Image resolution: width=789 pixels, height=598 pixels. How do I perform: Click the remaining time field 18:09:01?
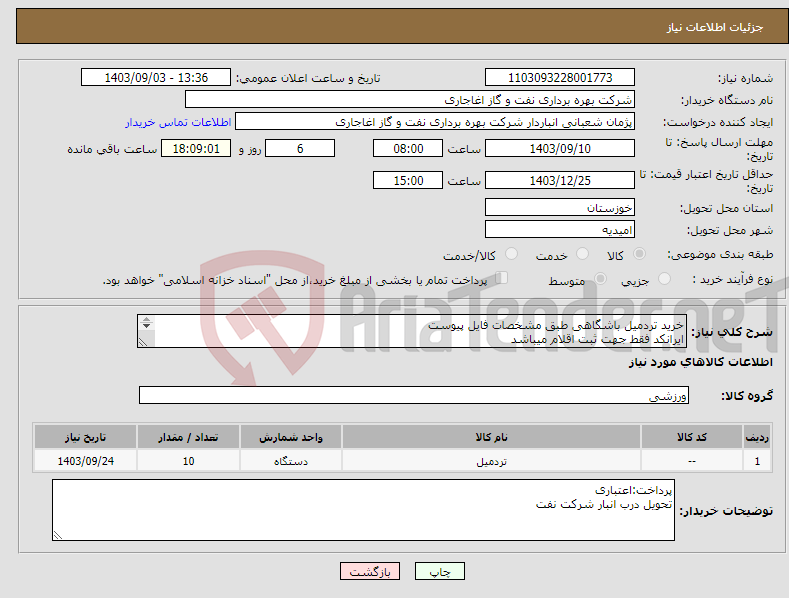(196, 148)
